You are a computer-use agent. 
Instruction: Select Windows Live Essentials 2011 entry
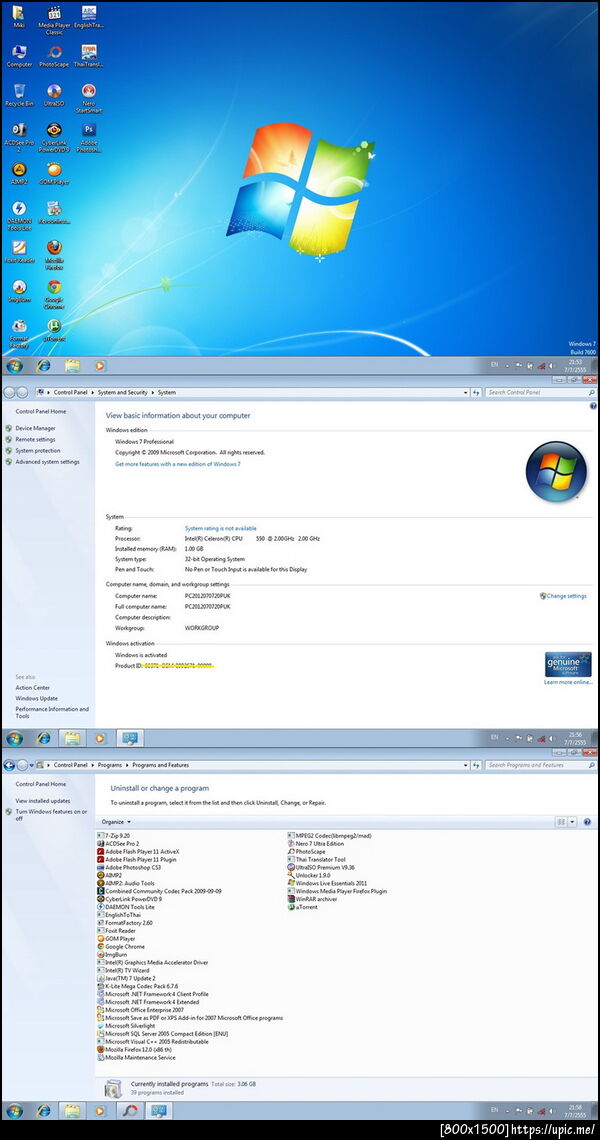(327, 883)
